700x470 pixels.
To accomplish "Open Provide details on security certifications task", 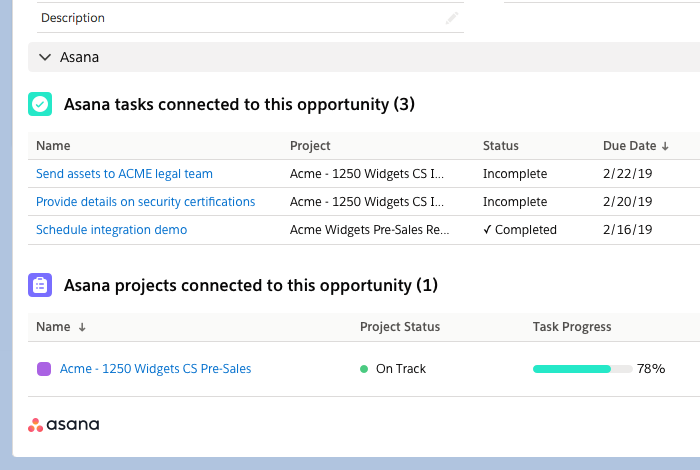I will coord(146,202).
